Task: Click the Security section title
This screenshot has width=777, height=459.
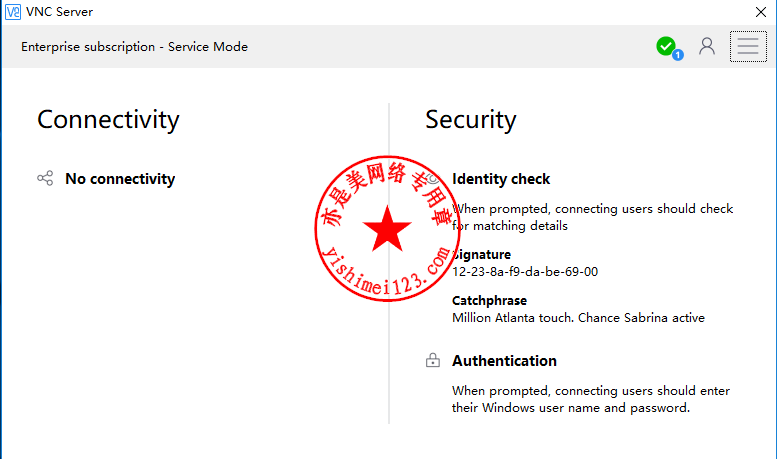Action: coord(471,119)
